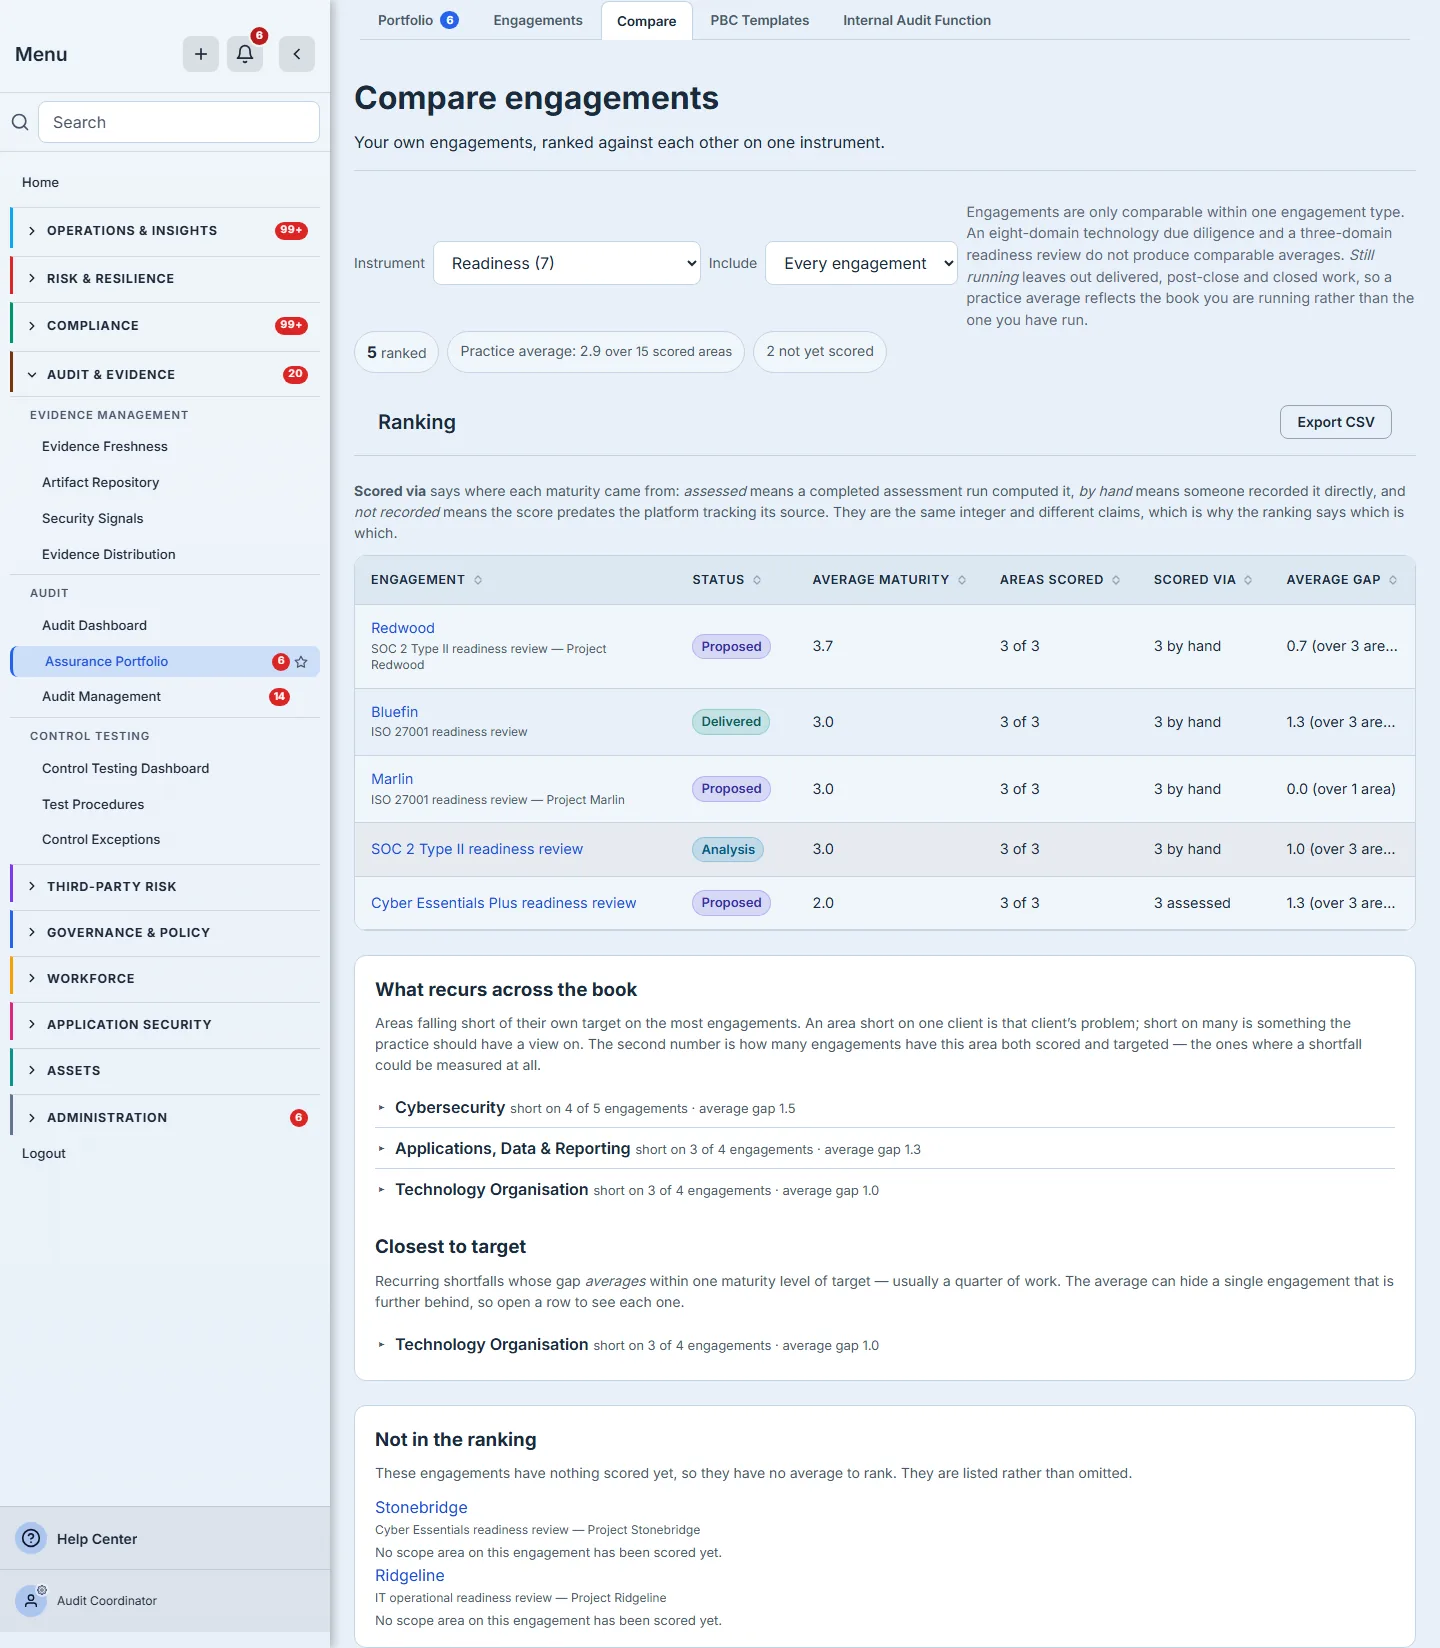Open the Include Every engagement dropdown
The height and width of the screenshot is (1648, 1440).
861,263
